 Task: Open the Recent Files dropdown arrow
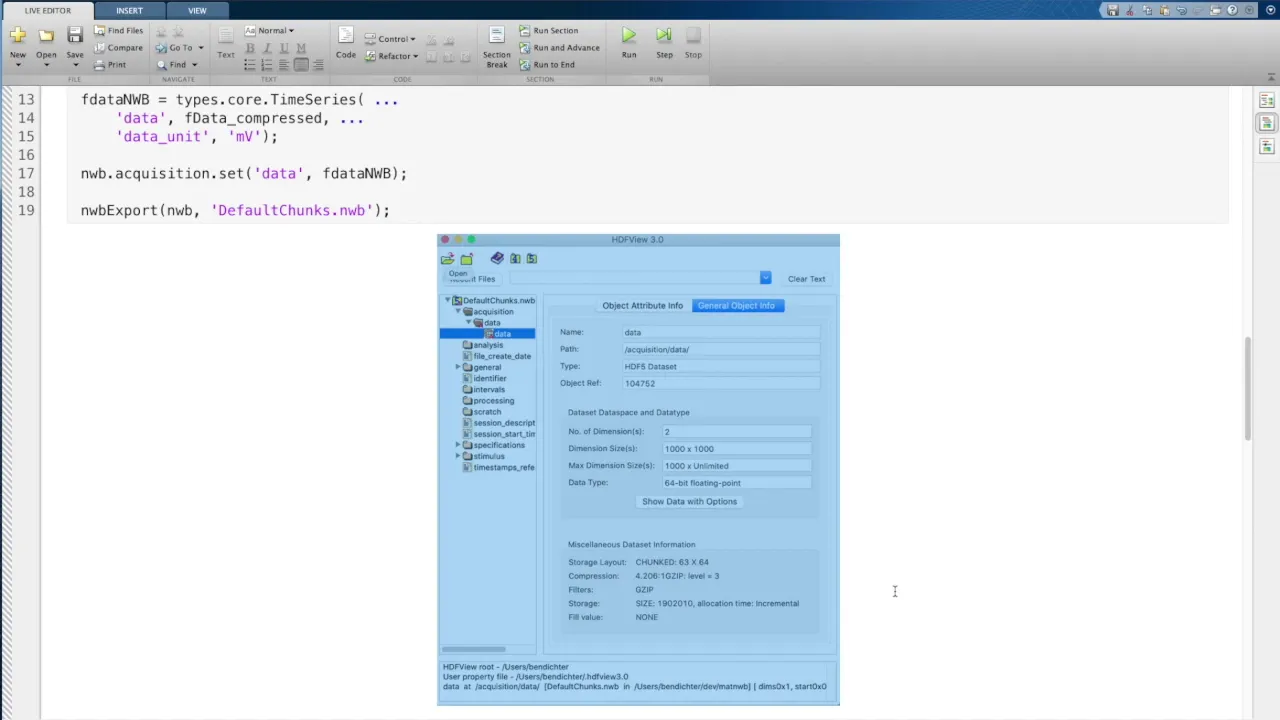tap(765, 278)
